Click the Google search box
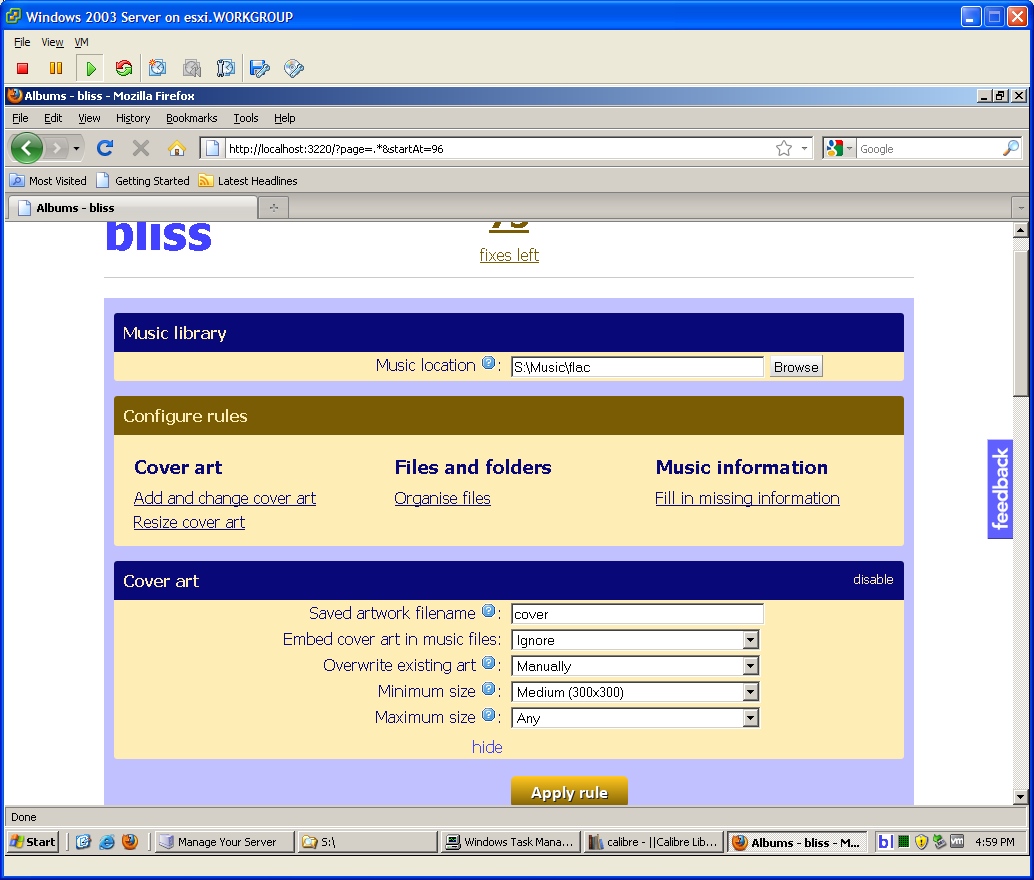 click(928, 148)
